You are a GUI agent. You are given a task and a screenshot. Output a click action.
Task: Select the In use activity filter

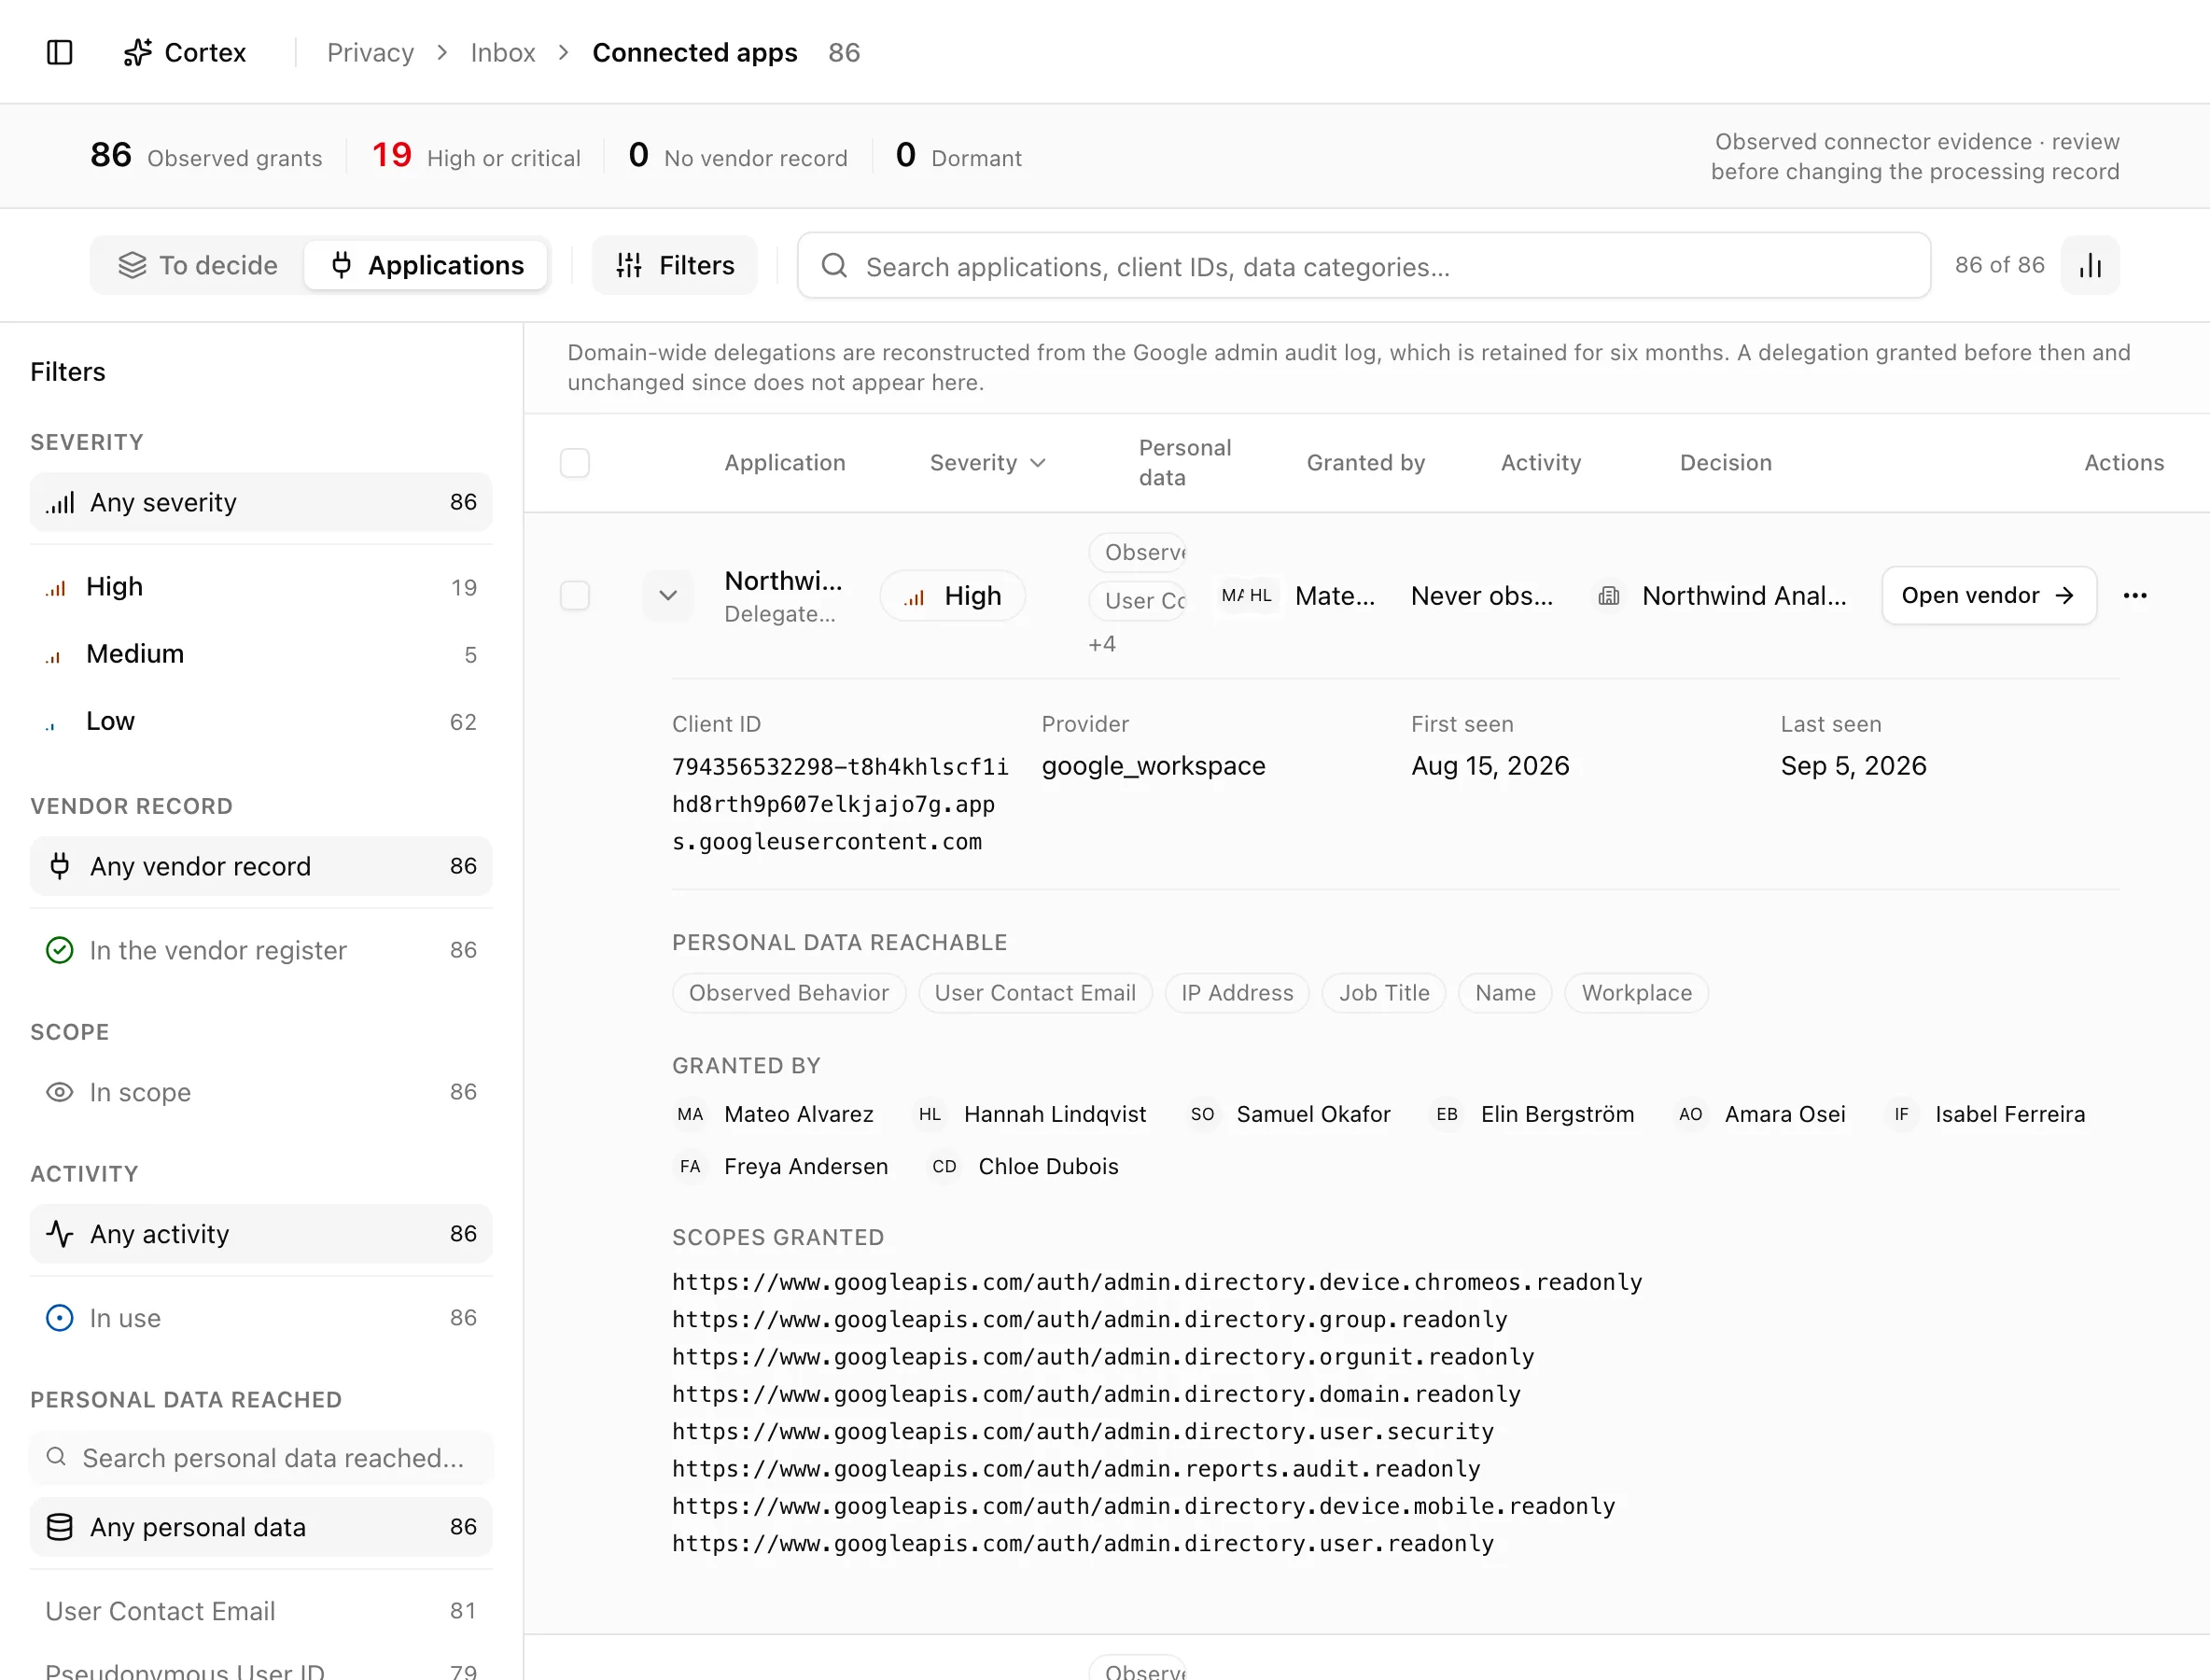click(261, 1318)
